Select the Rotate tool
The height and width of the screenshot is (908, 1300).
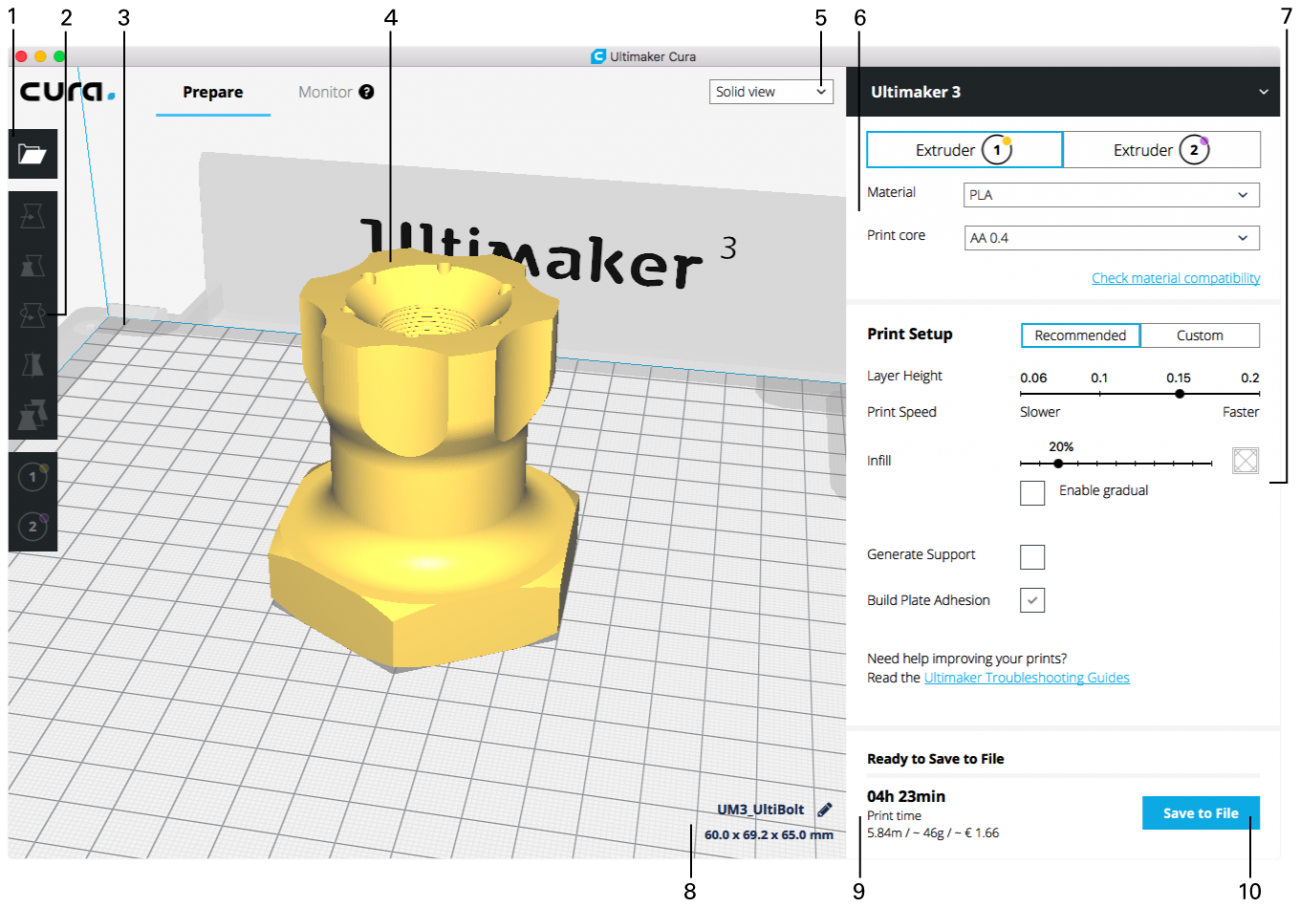click(x=33, y=315)
